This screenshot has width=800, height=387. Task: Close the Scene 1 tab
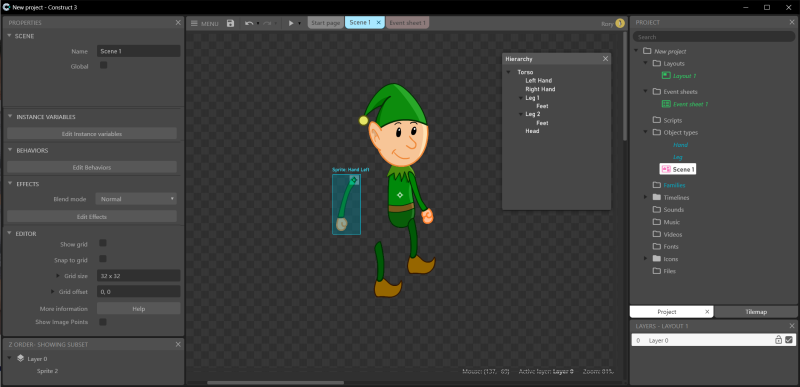coord(379,23)
